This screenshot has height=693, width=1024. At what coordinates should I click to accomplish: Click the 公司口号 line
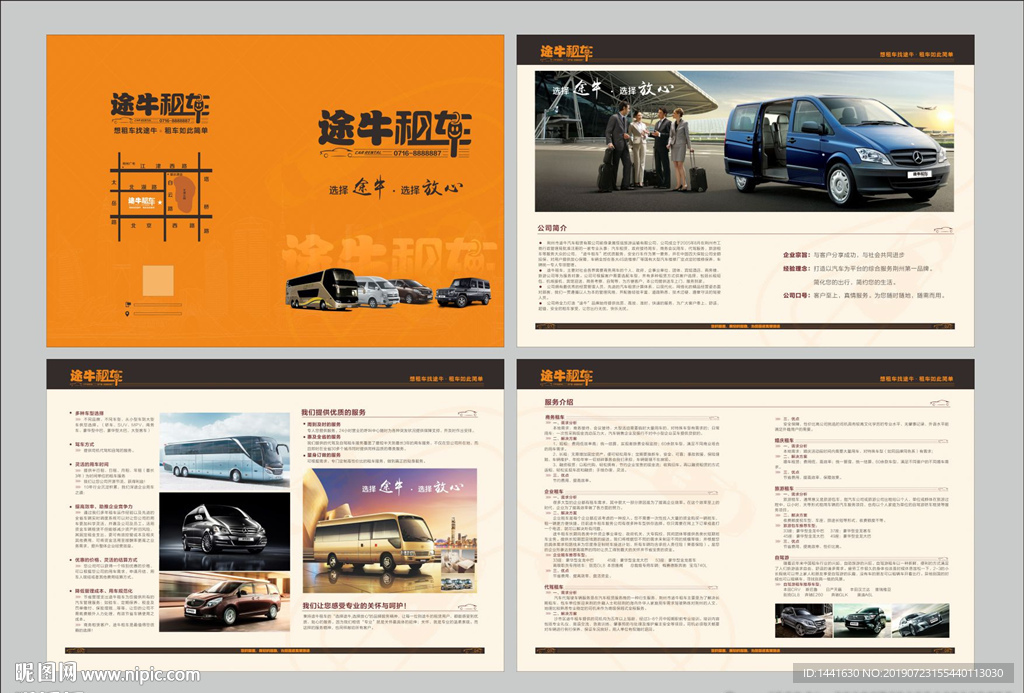pos(863,295)
